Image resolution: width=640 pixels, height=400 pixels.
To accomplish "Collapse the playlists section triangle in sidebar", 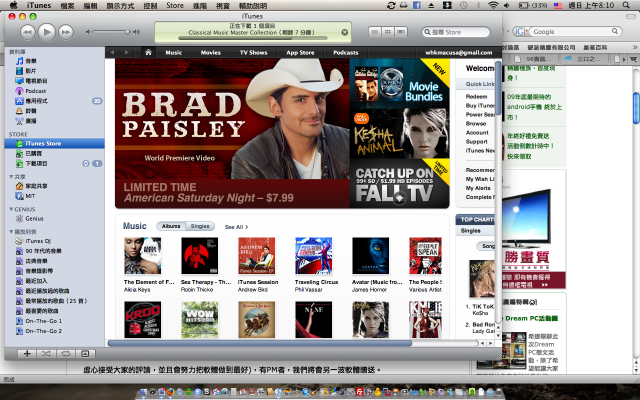I will pyautogui.click(x=11, y=231).
